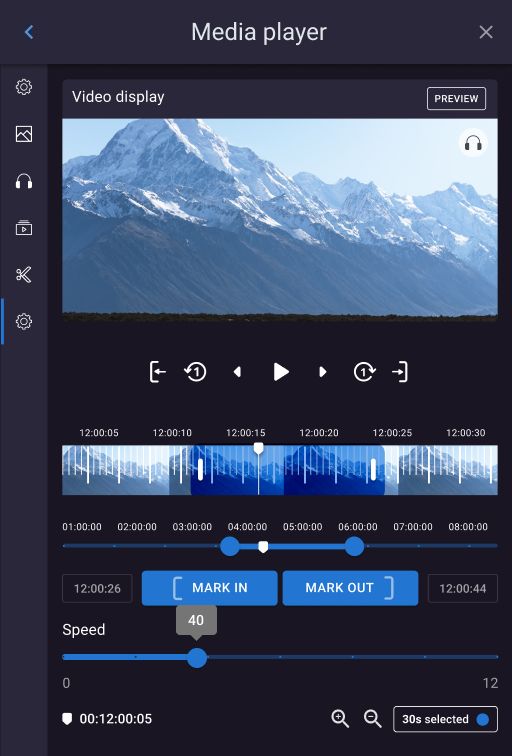Zoom in on the timeline
This screenshot has width=512, height=756.
tap(340, 719)
